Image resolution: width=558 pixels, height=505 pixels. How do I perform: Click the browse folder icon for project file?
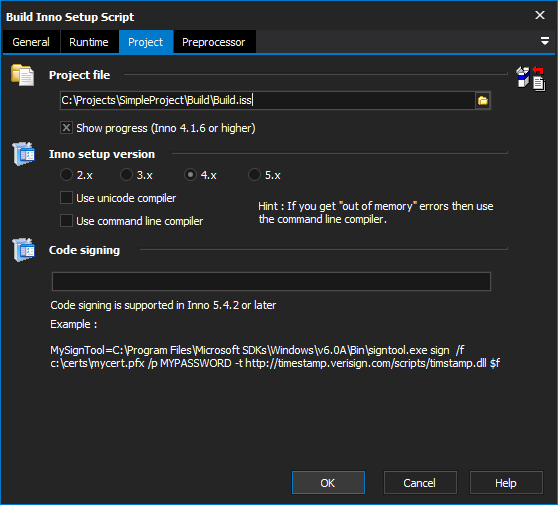coord(483,101)
